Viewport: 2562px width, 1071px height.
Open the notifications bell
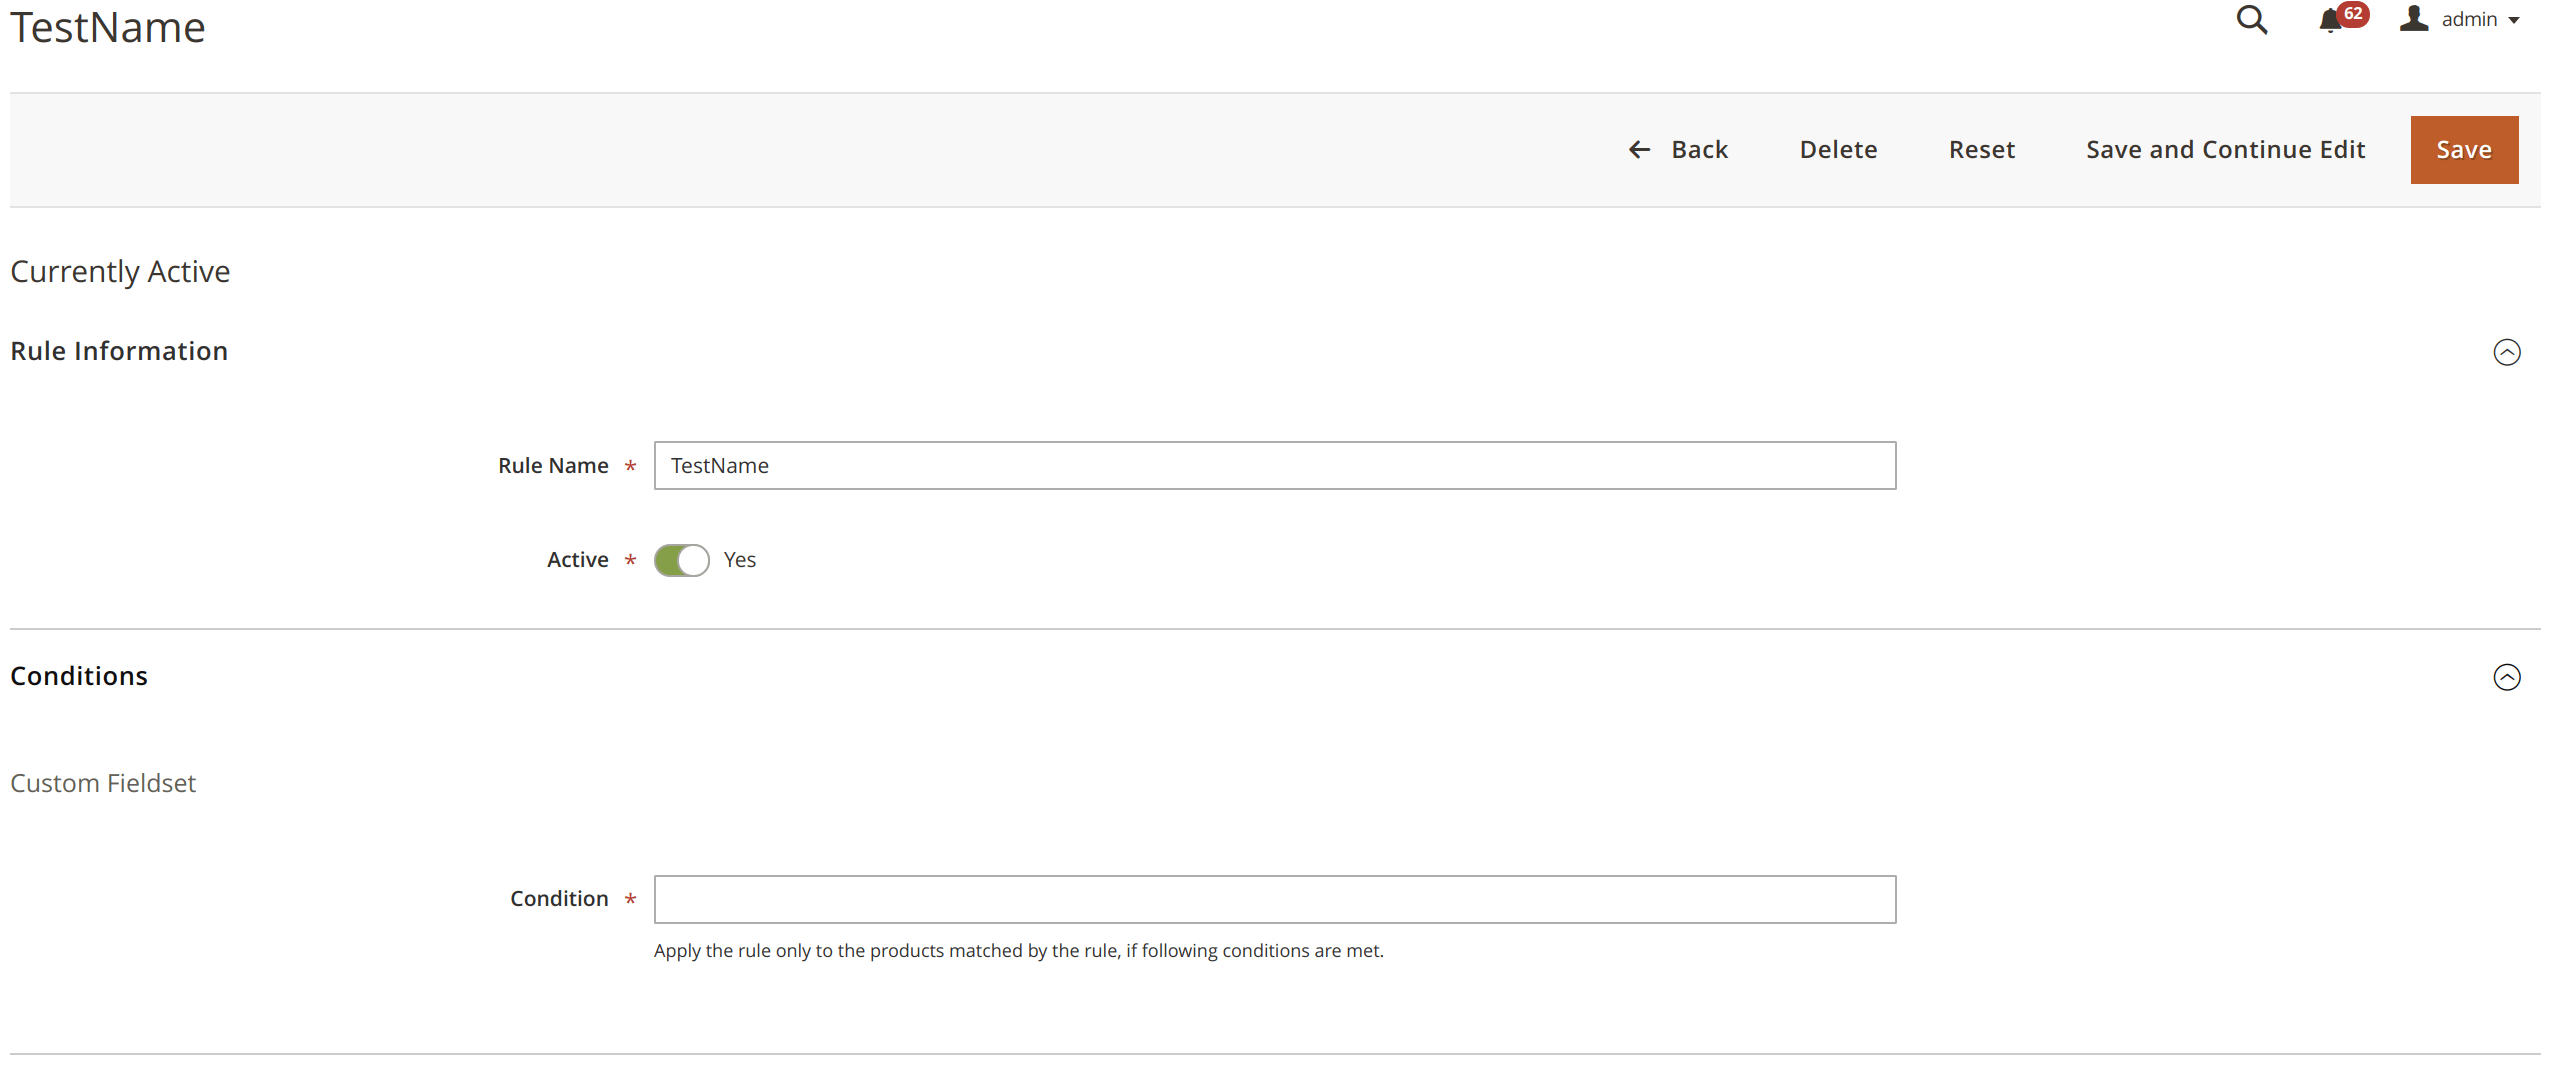2329,21
